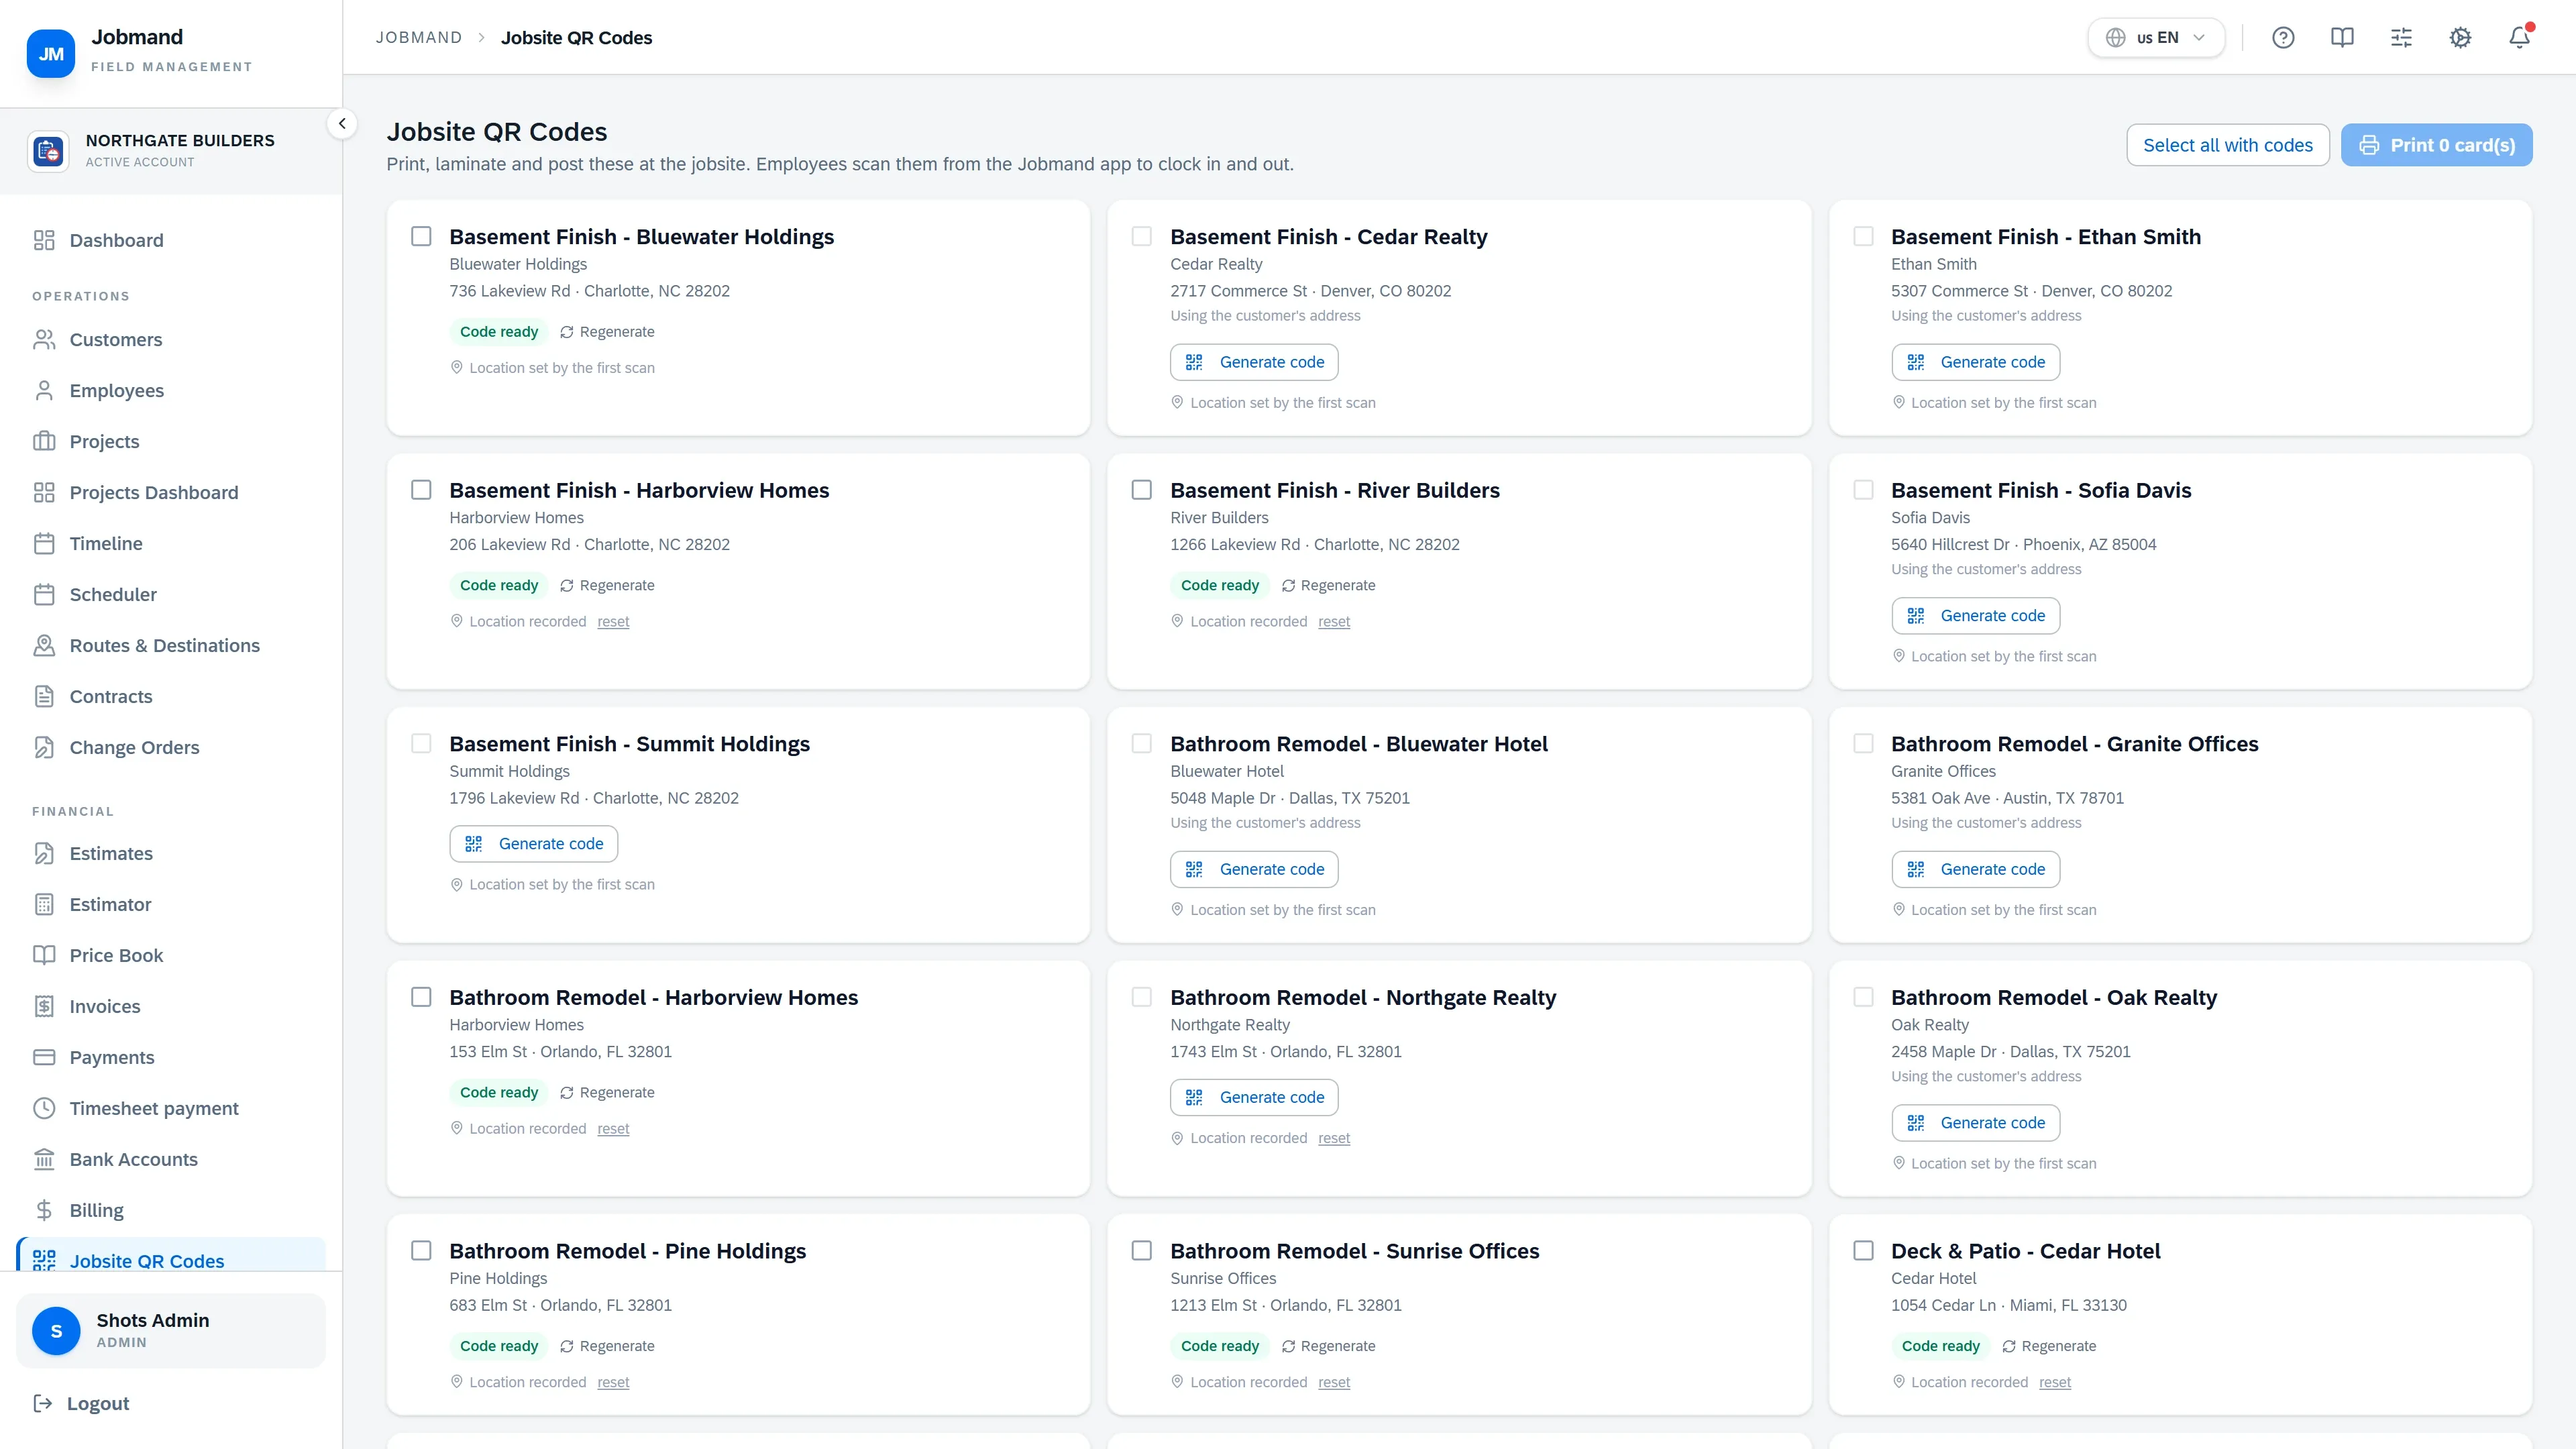Open Change Orders in sidebar
Viewport: 2576px width, 1449px height.
click(x=170, y=748)
